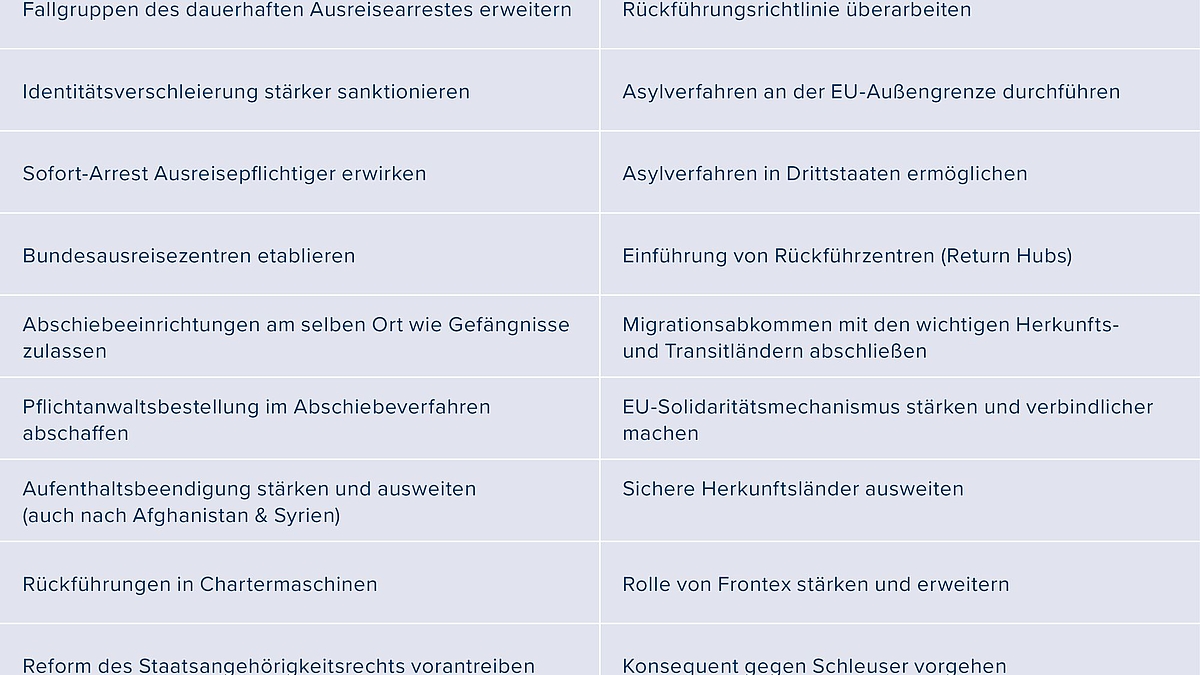Image resolution: width=1200 pixels, height=675 pixels.
Task: Select 'Fallgruppen des dauerhaften Ausreisearrestes erweitern' cell
Action: [299, 24]
